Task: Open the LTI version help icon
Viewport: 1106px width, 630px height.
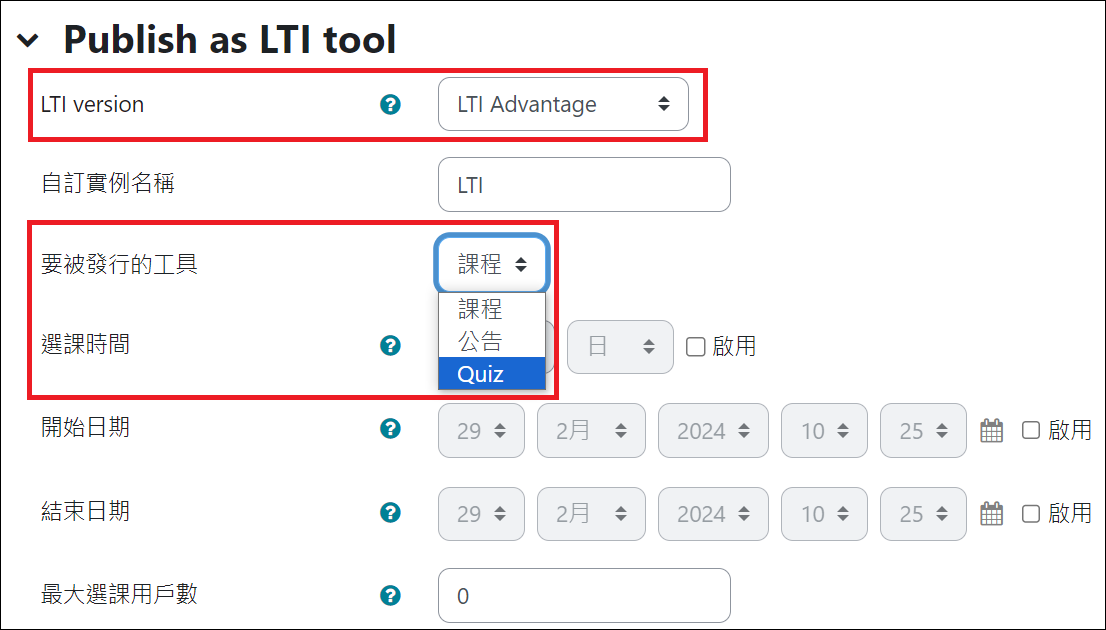Action: pyautogui.click(x=391, y=104)
